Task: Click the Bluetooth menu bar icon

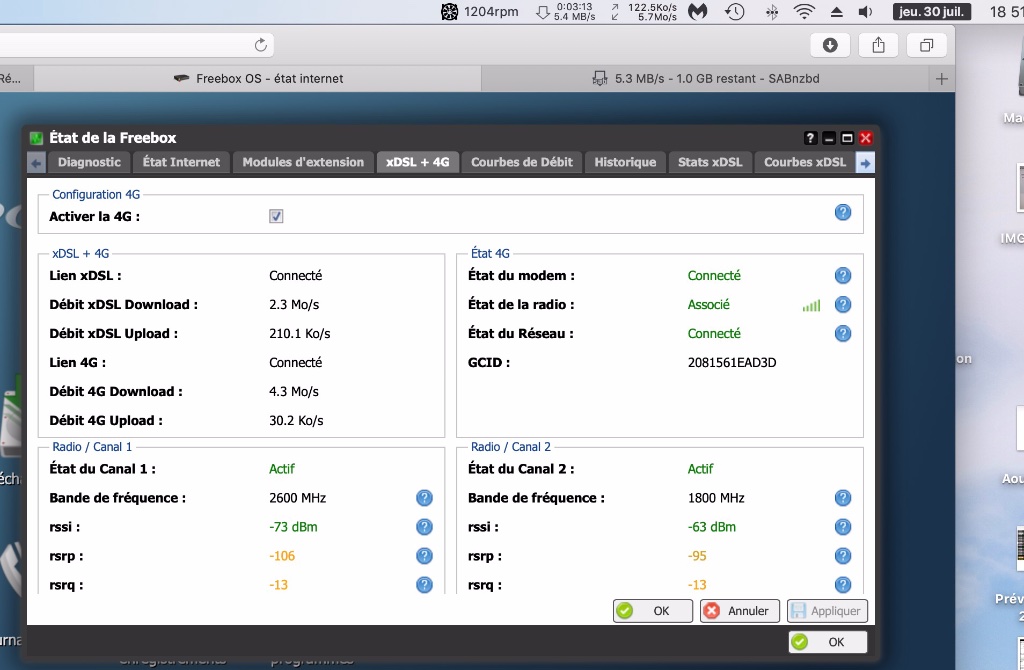Action: tap(771, 12)
